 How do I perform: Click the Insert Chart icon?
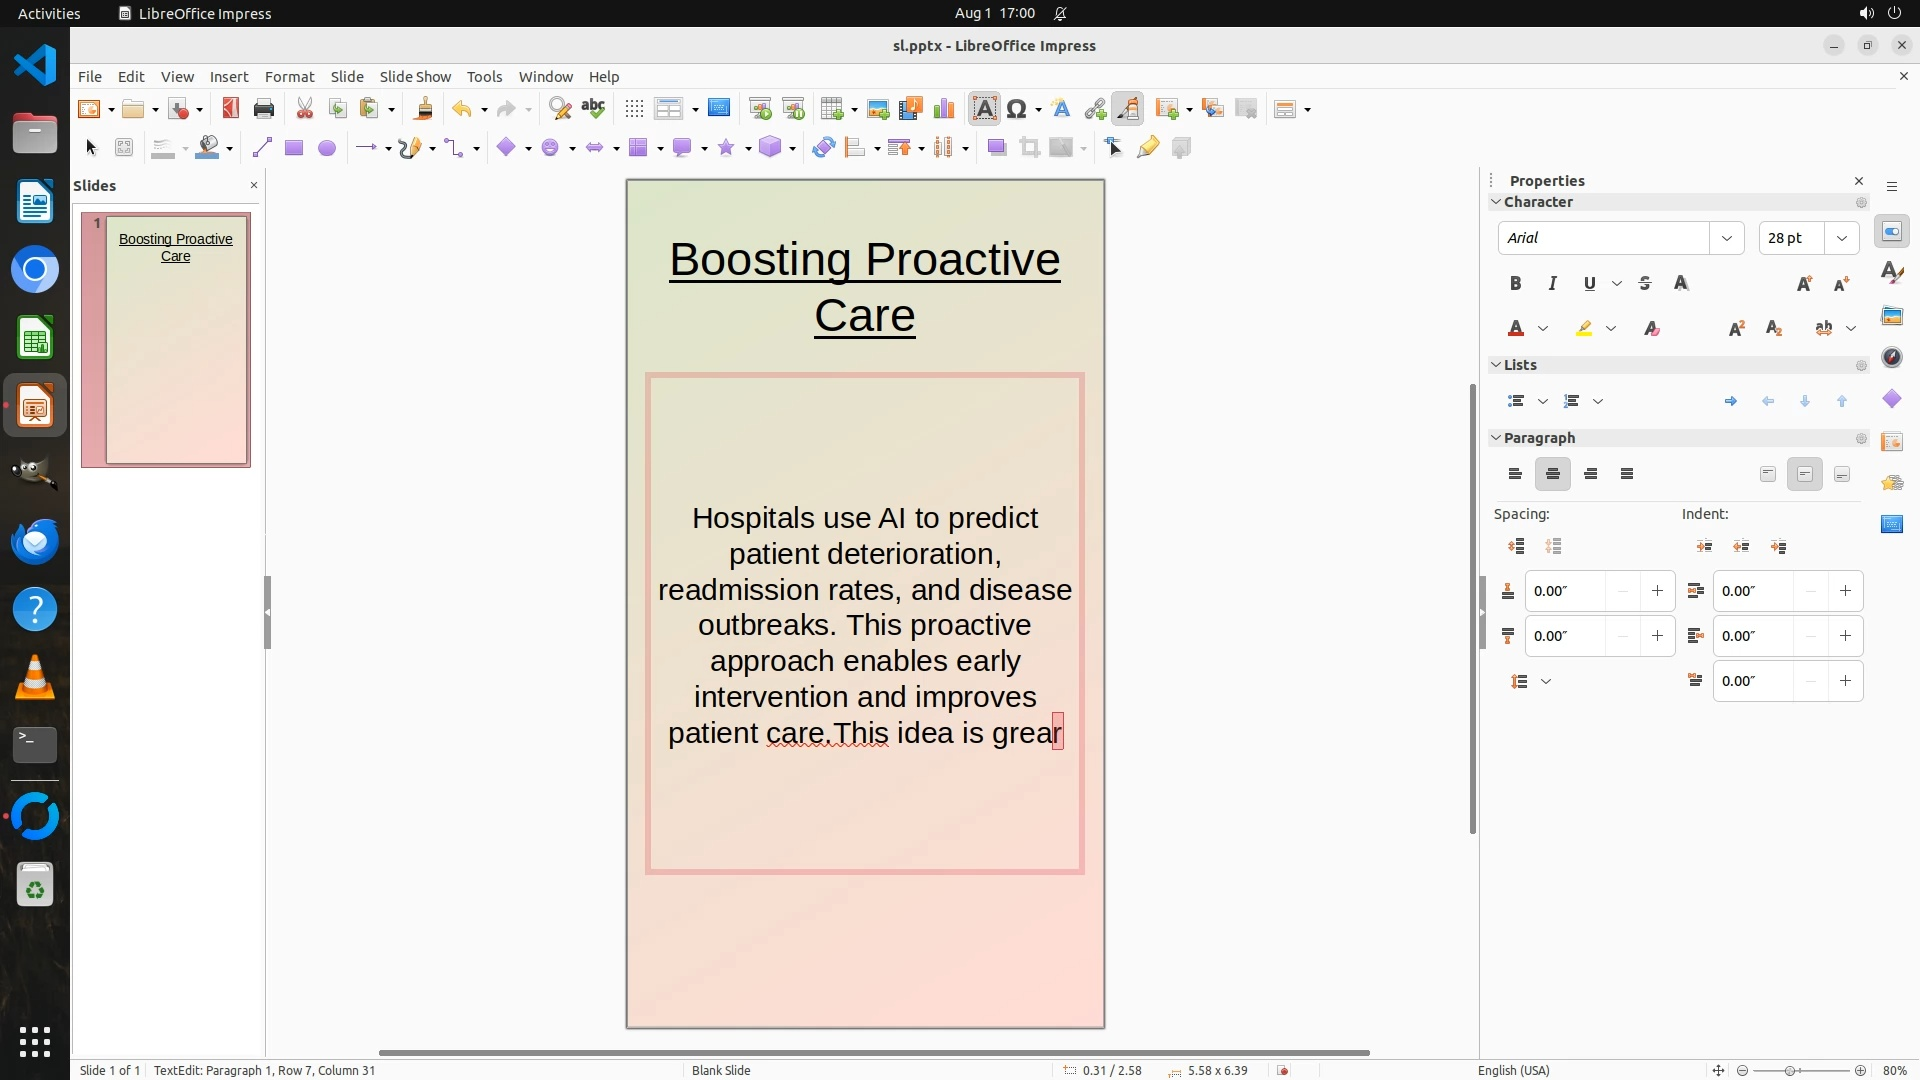[x=943, y=109]
